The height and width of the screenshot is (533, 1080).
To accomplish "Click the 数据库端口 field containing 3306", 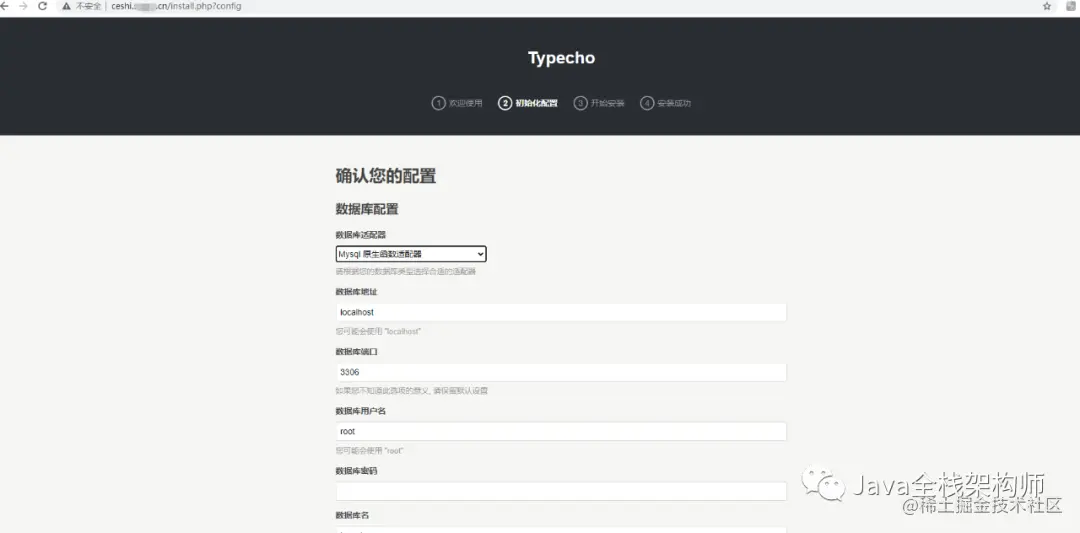I will (x=561, y=373).
